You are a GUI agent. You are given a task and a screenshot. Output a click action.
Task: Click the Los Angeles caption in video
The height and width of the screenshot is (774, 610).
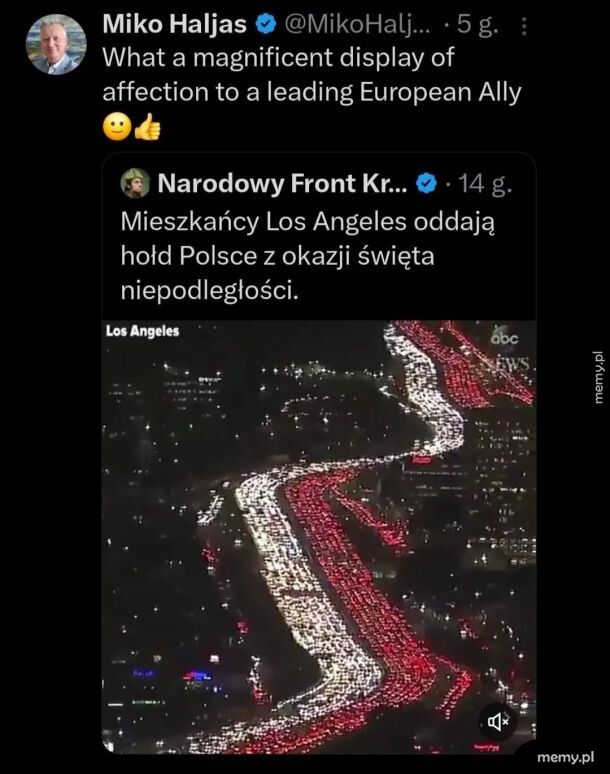(143, 331)
